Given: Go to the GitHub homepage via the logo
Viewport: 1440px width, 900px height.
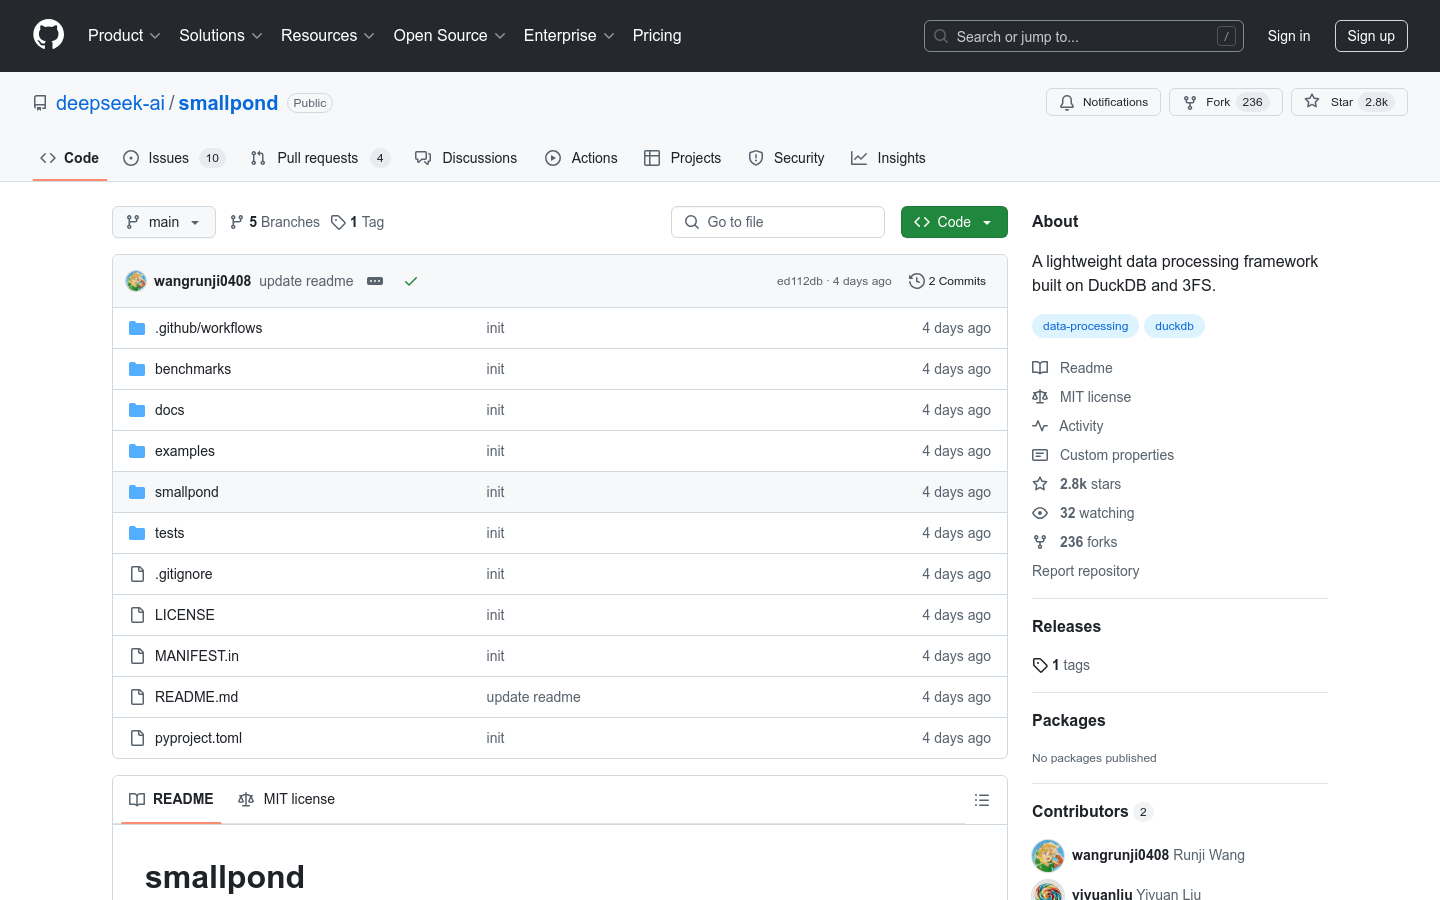Looking at the screenshot, I should [49, 35].
